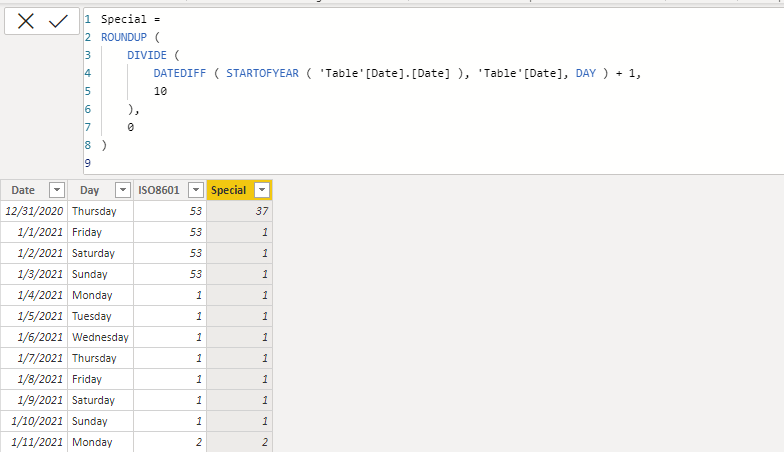Select Monday cell in 1/4/2021 row
The image size is (784, 452).
(x=100, y=295)
